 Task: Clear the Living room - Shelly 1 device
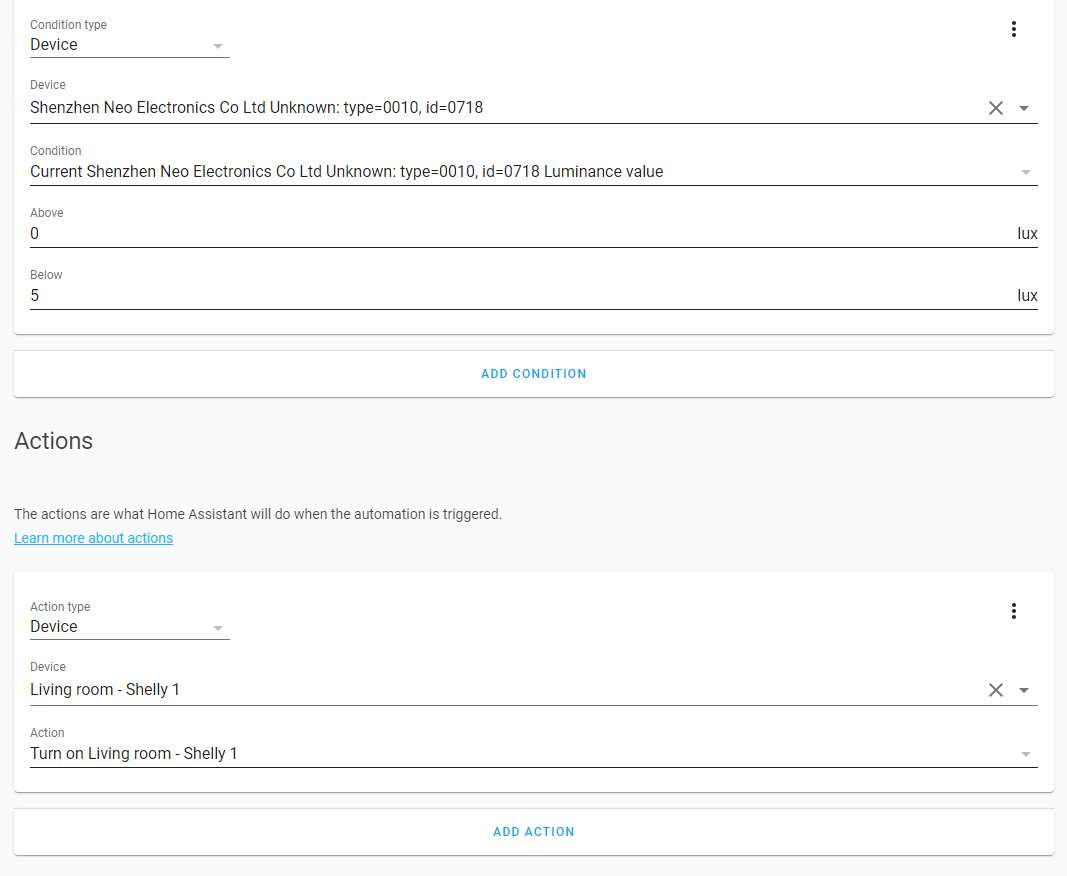[x=995, y=690]
